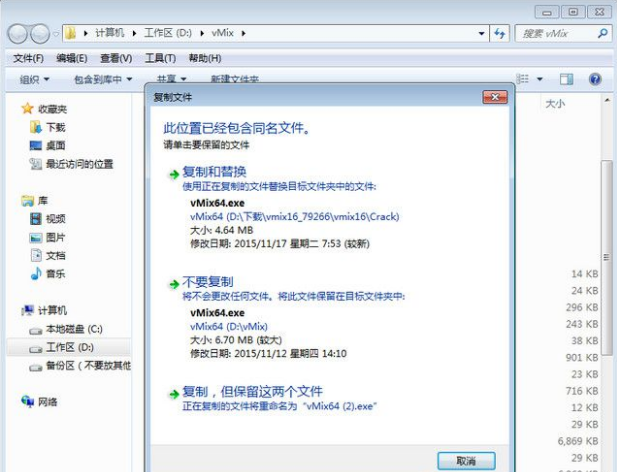Click the green arrow beside 复制和替换
The width and height of the screenshot is (617, 472).
pyautogui.click(x=174, y=174)
